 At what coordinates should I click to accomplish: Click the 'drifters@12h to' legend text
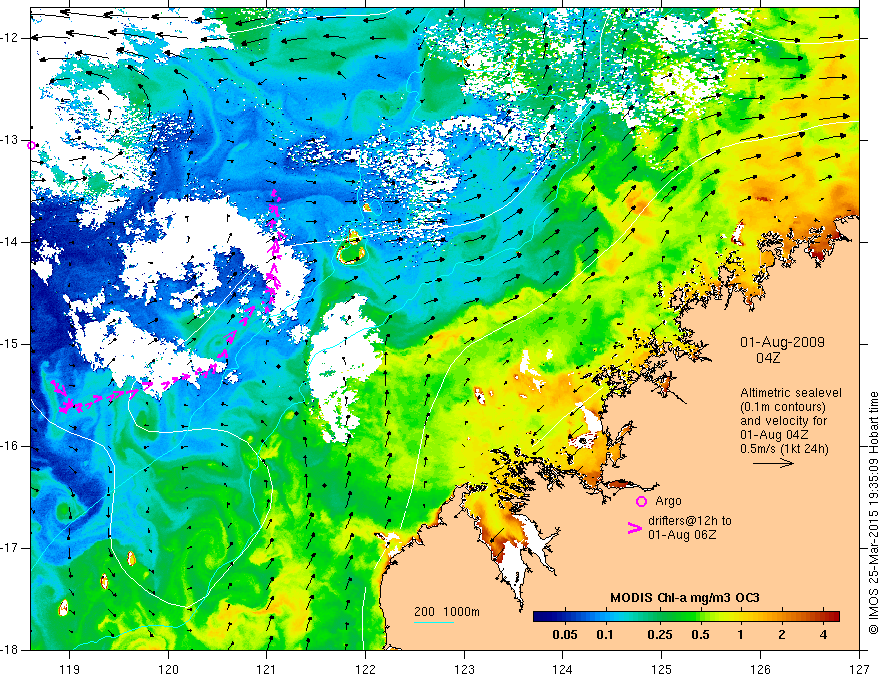pos(690,521)
